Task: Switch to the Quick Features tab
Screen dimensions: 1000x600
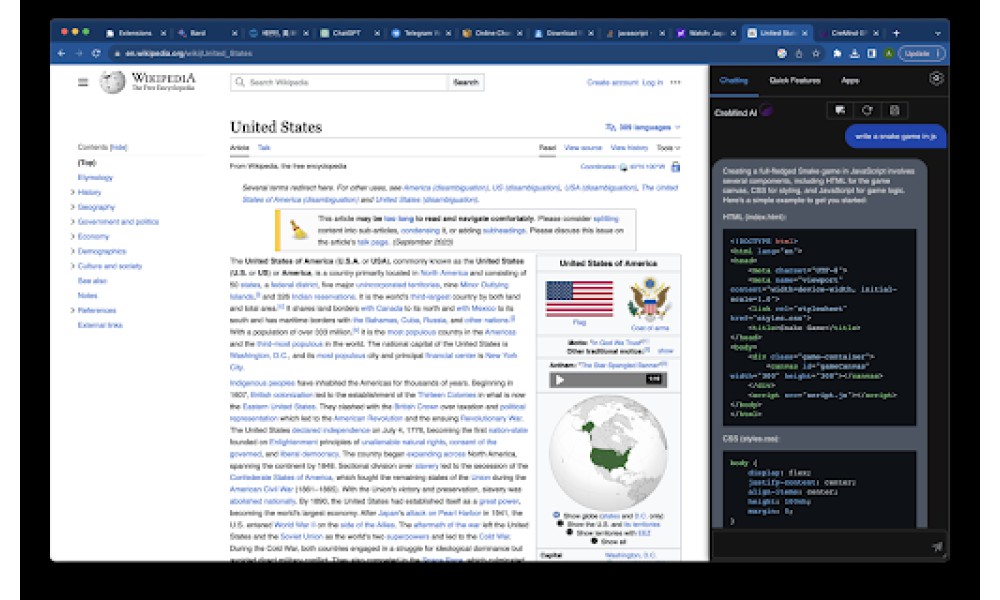Action: (795, 80)
